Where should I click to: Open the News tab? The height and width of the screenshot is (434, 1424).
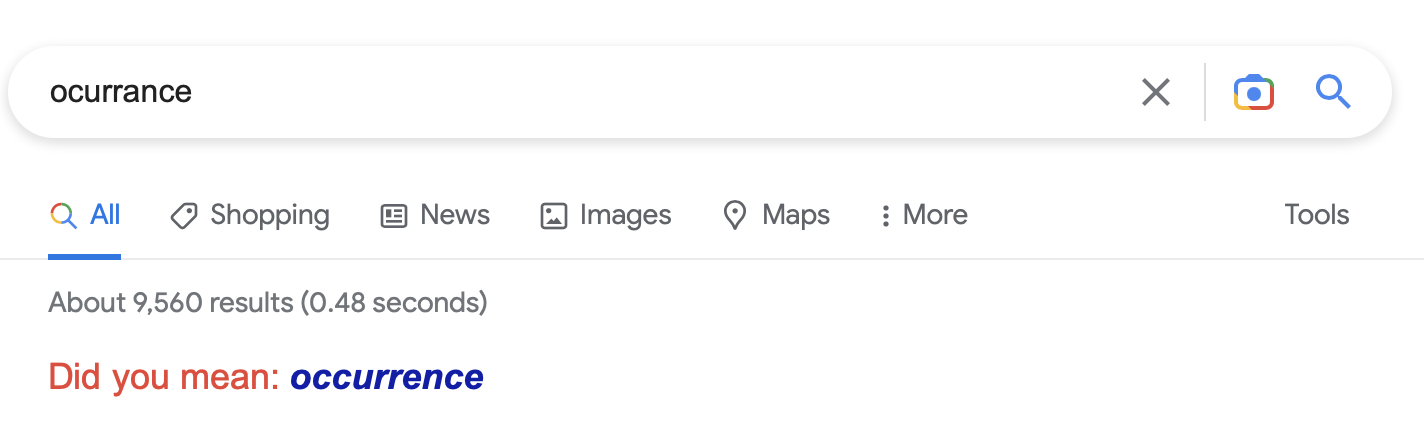click(x=455, y=215)
